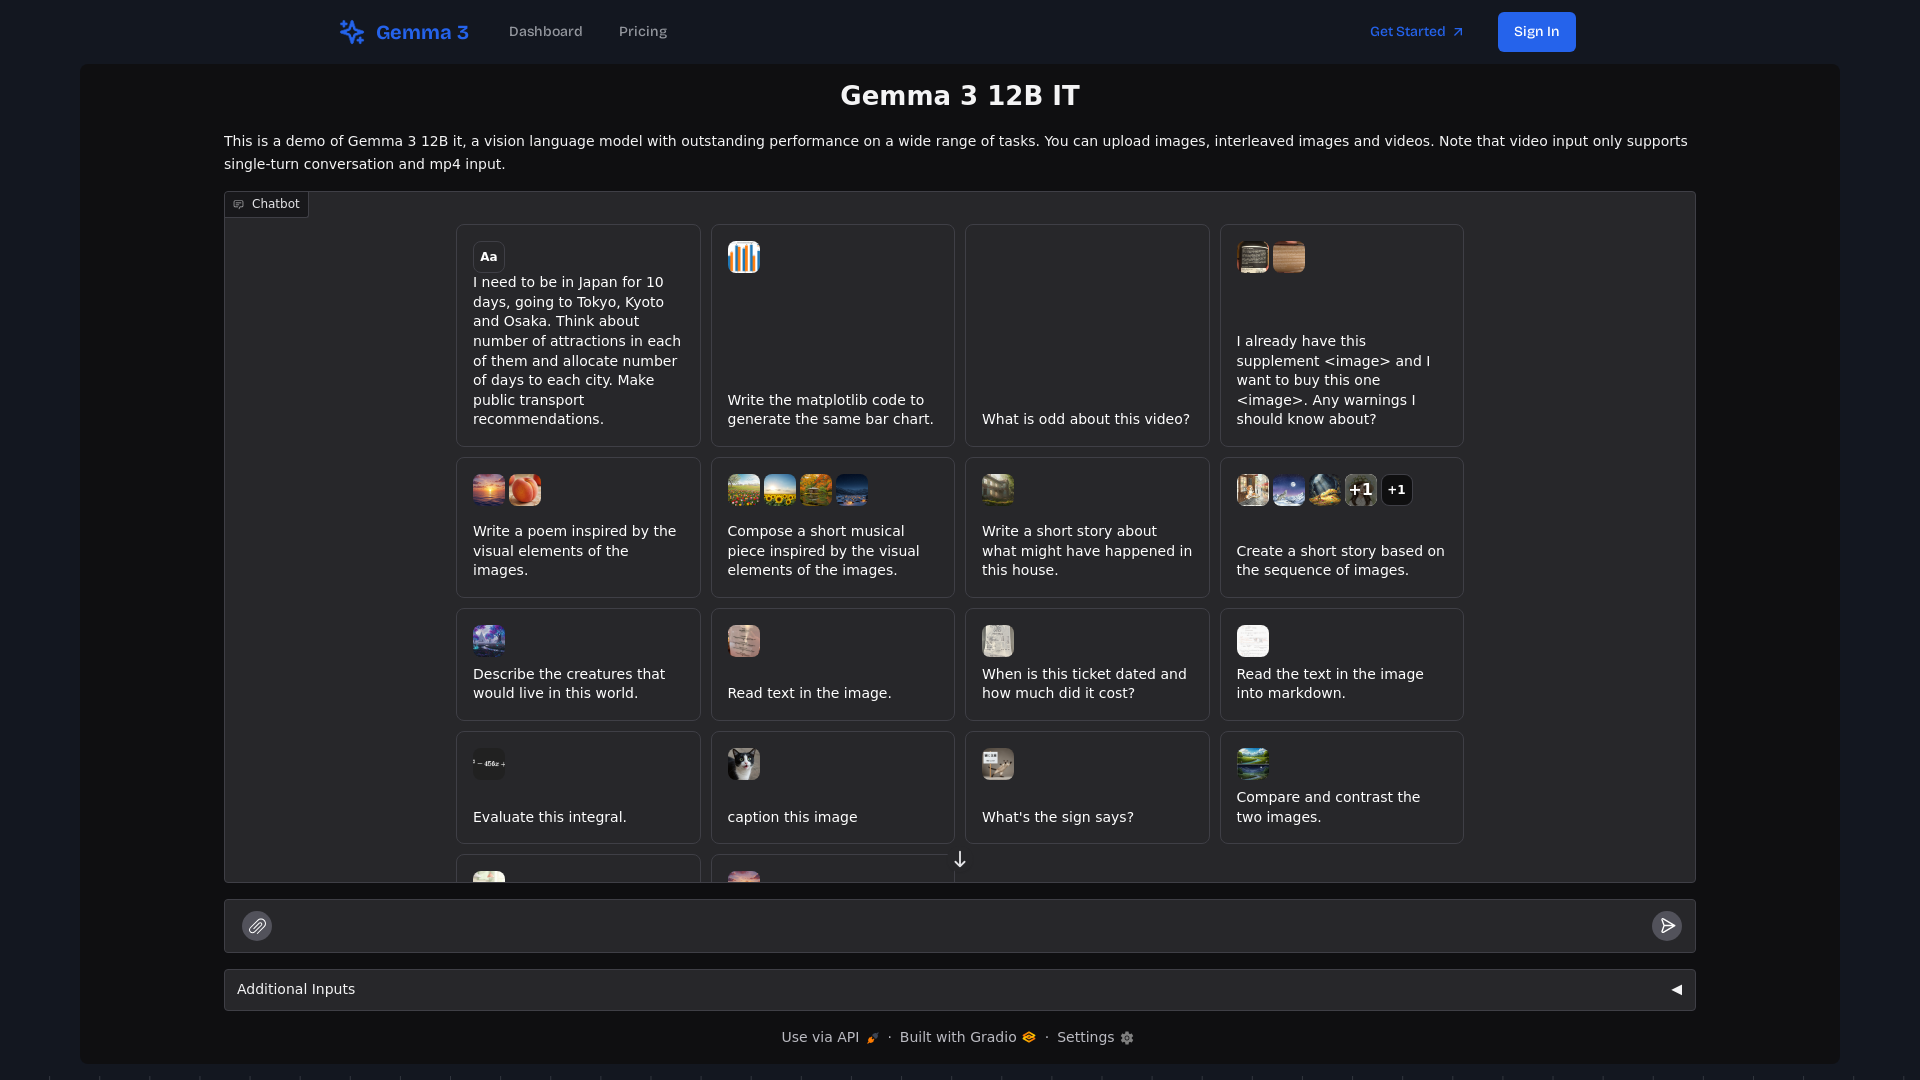
Task: Click thumbnail above 'Read text in the image.'
Action: [744, 641]
